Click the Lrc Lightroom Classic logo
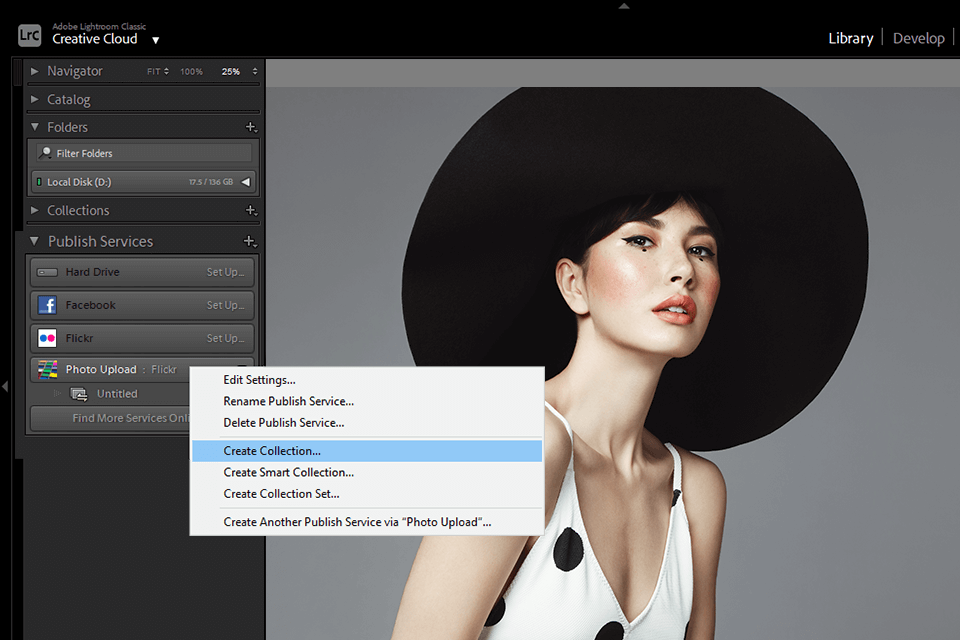 (29, 36)
